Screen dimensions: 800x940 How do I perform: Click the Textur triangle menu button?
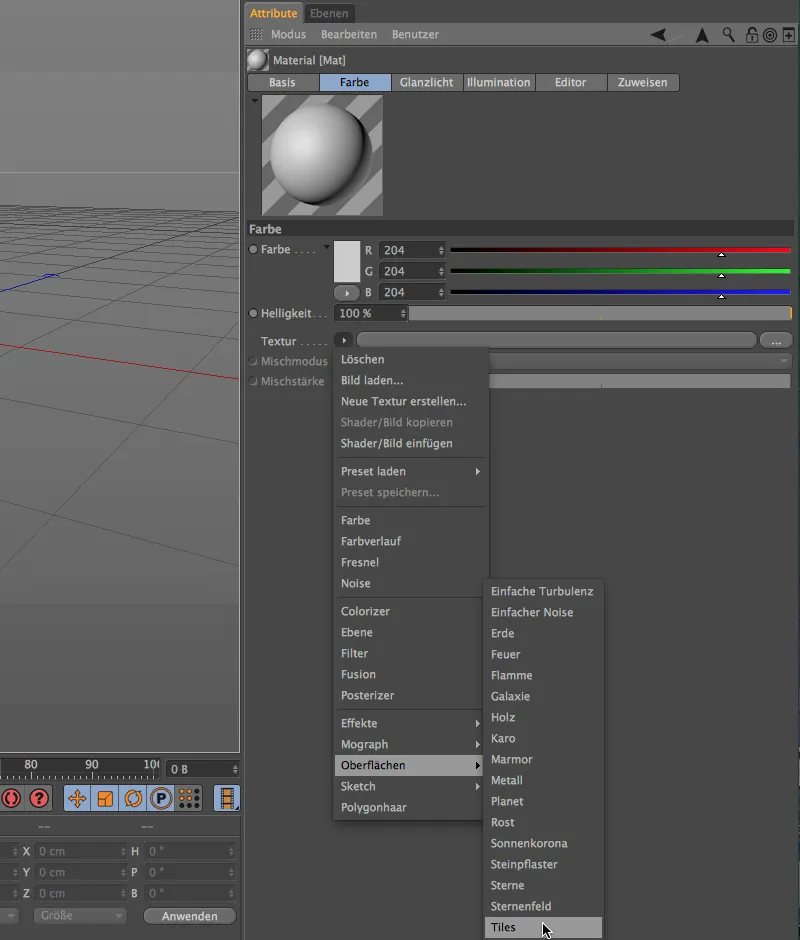click(x=344, y=341)
